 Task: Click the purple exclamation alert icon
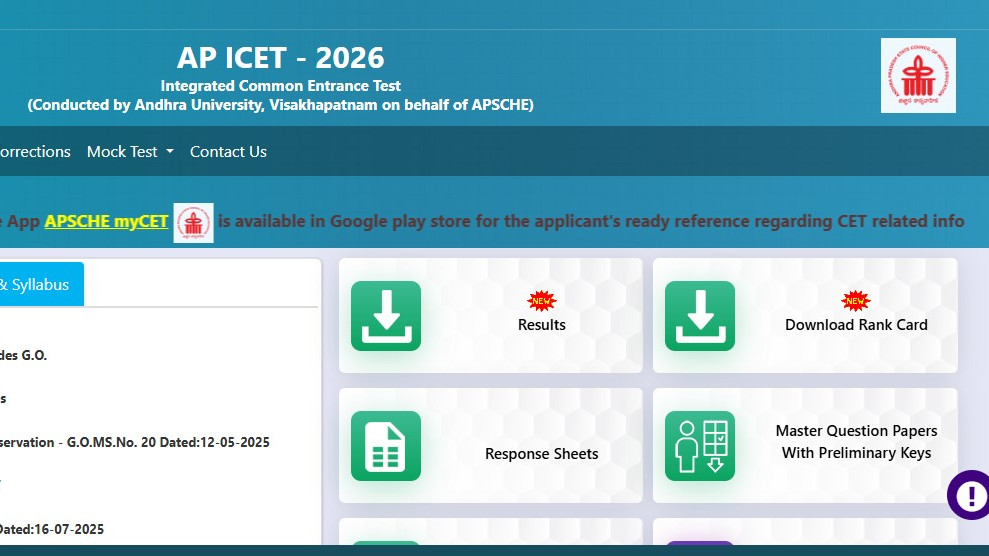(970, 495)
